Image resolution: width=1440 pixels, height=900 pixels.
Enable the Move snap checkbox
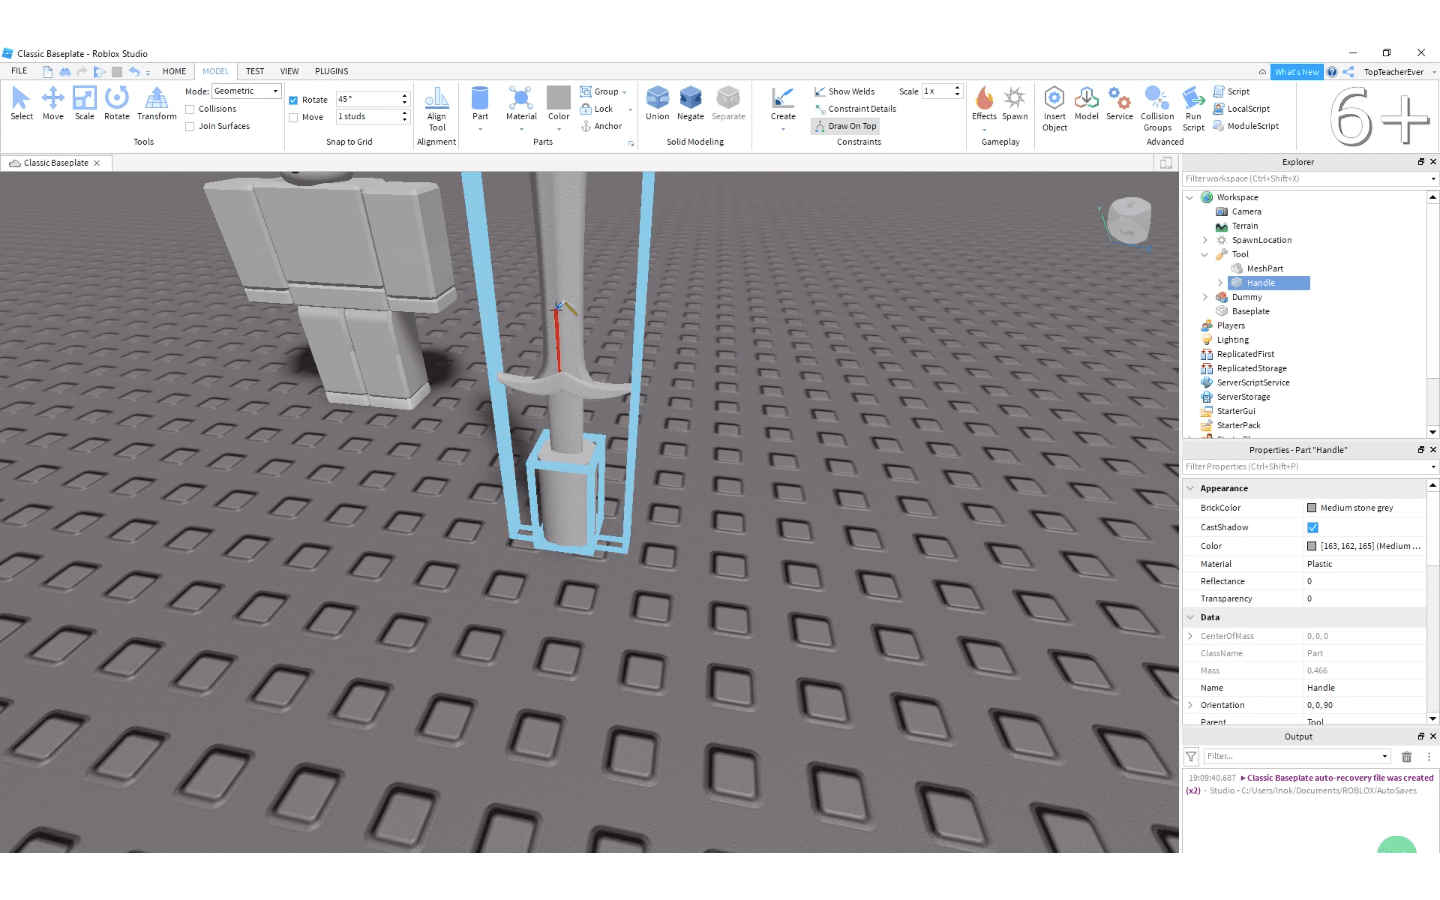(294, 117)
